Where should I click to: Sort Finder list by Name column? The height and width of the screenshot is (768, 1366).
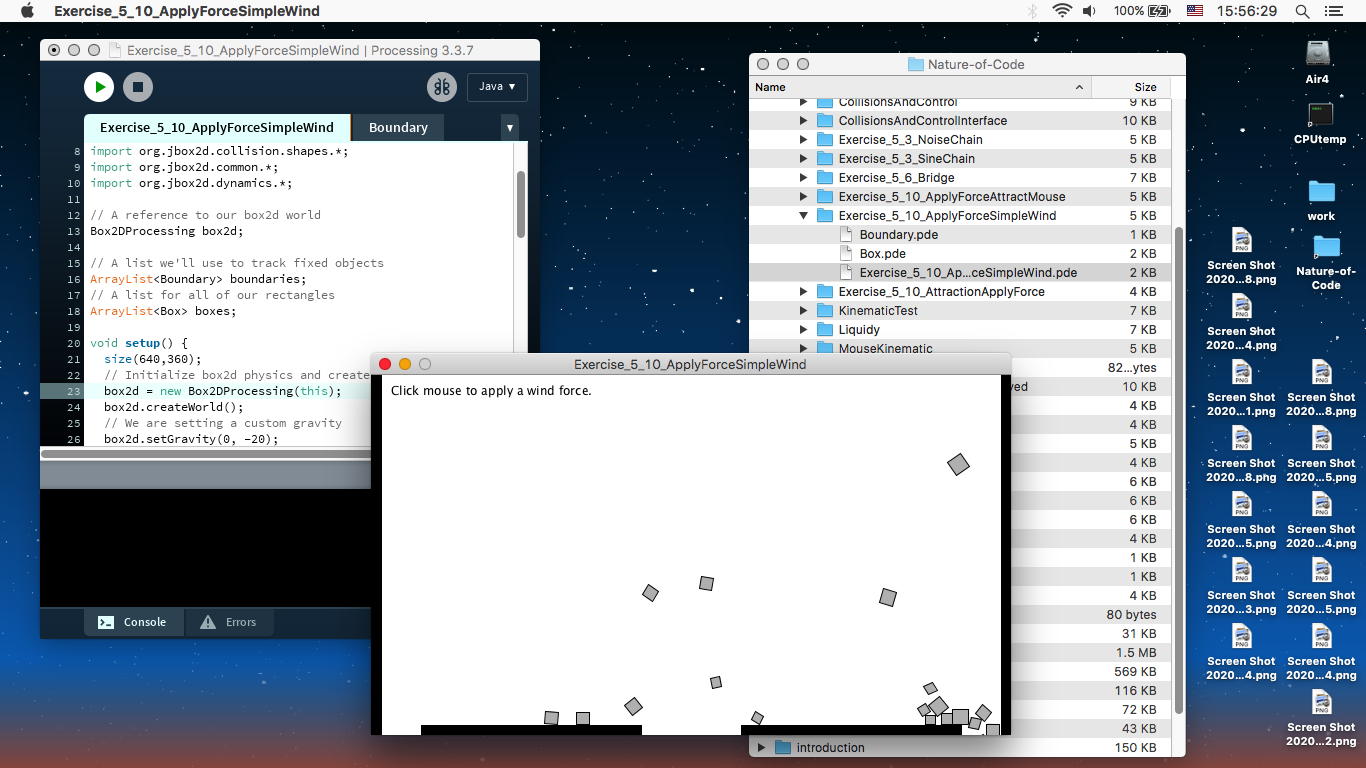[919, 87]
